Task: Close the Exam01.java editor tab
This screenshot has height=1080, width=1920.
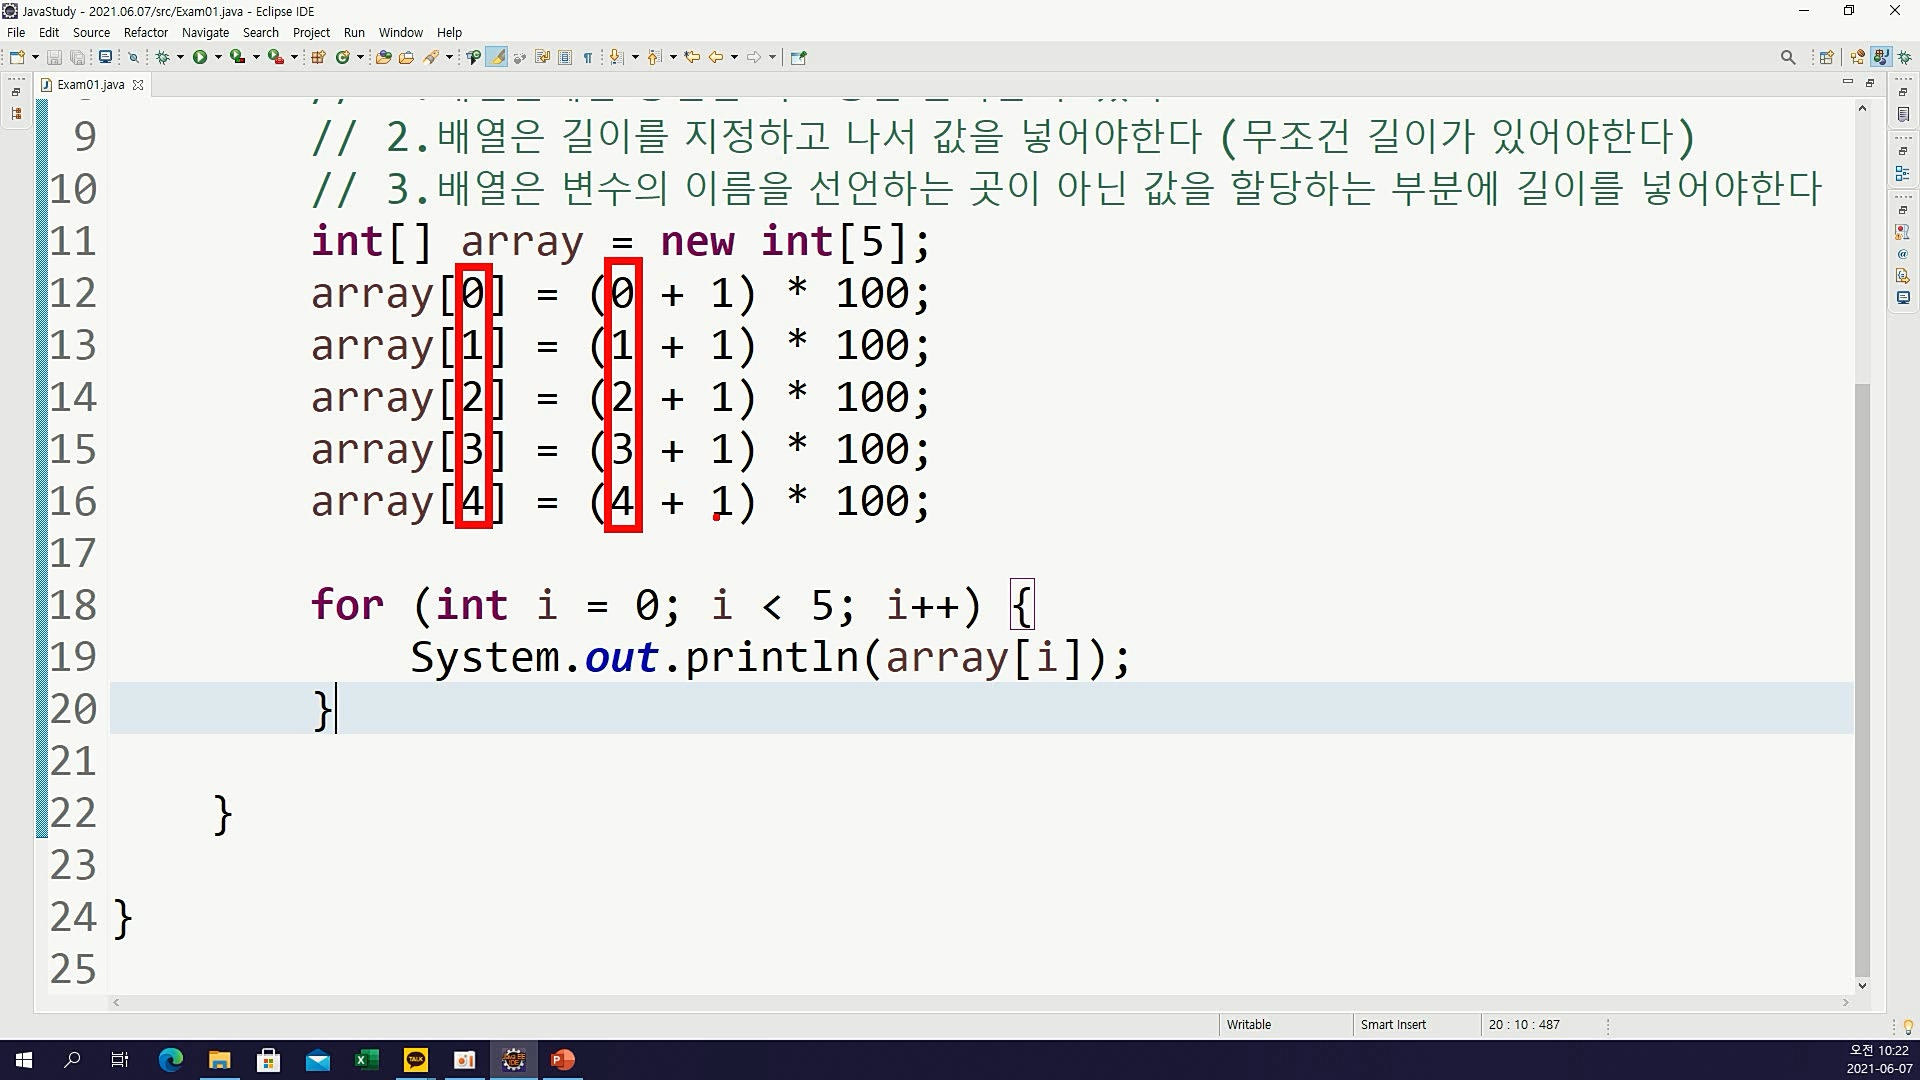Action: 138,85
